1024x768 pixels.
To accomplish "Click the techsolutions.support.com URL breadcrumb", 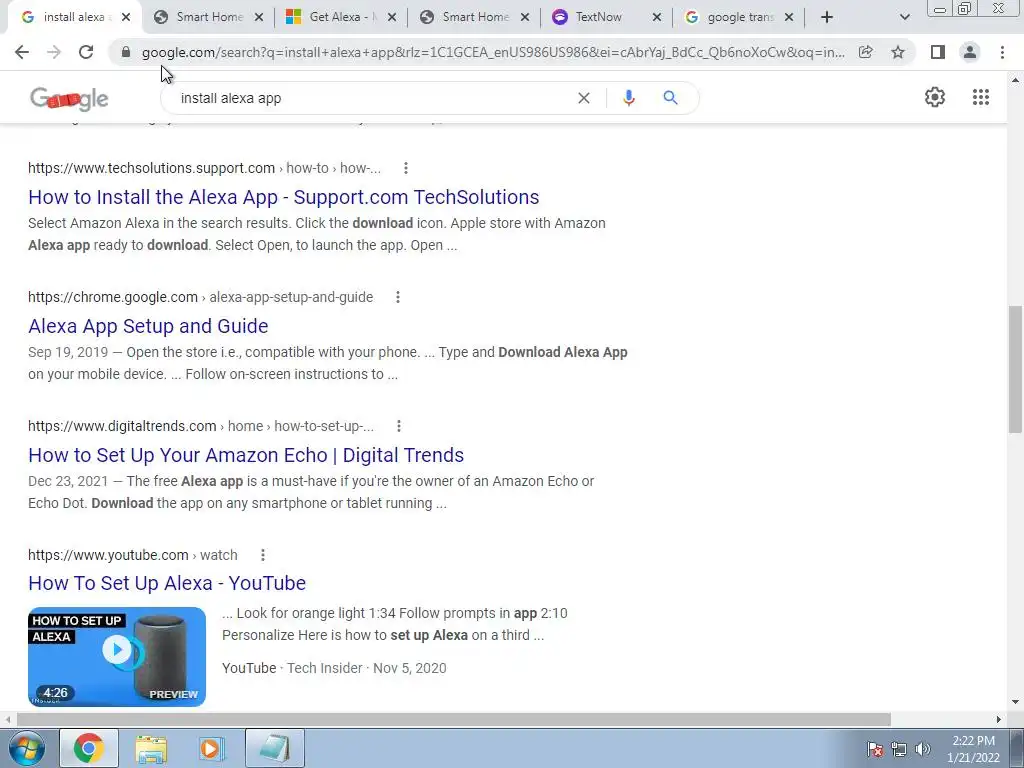I will coord(204,168).
